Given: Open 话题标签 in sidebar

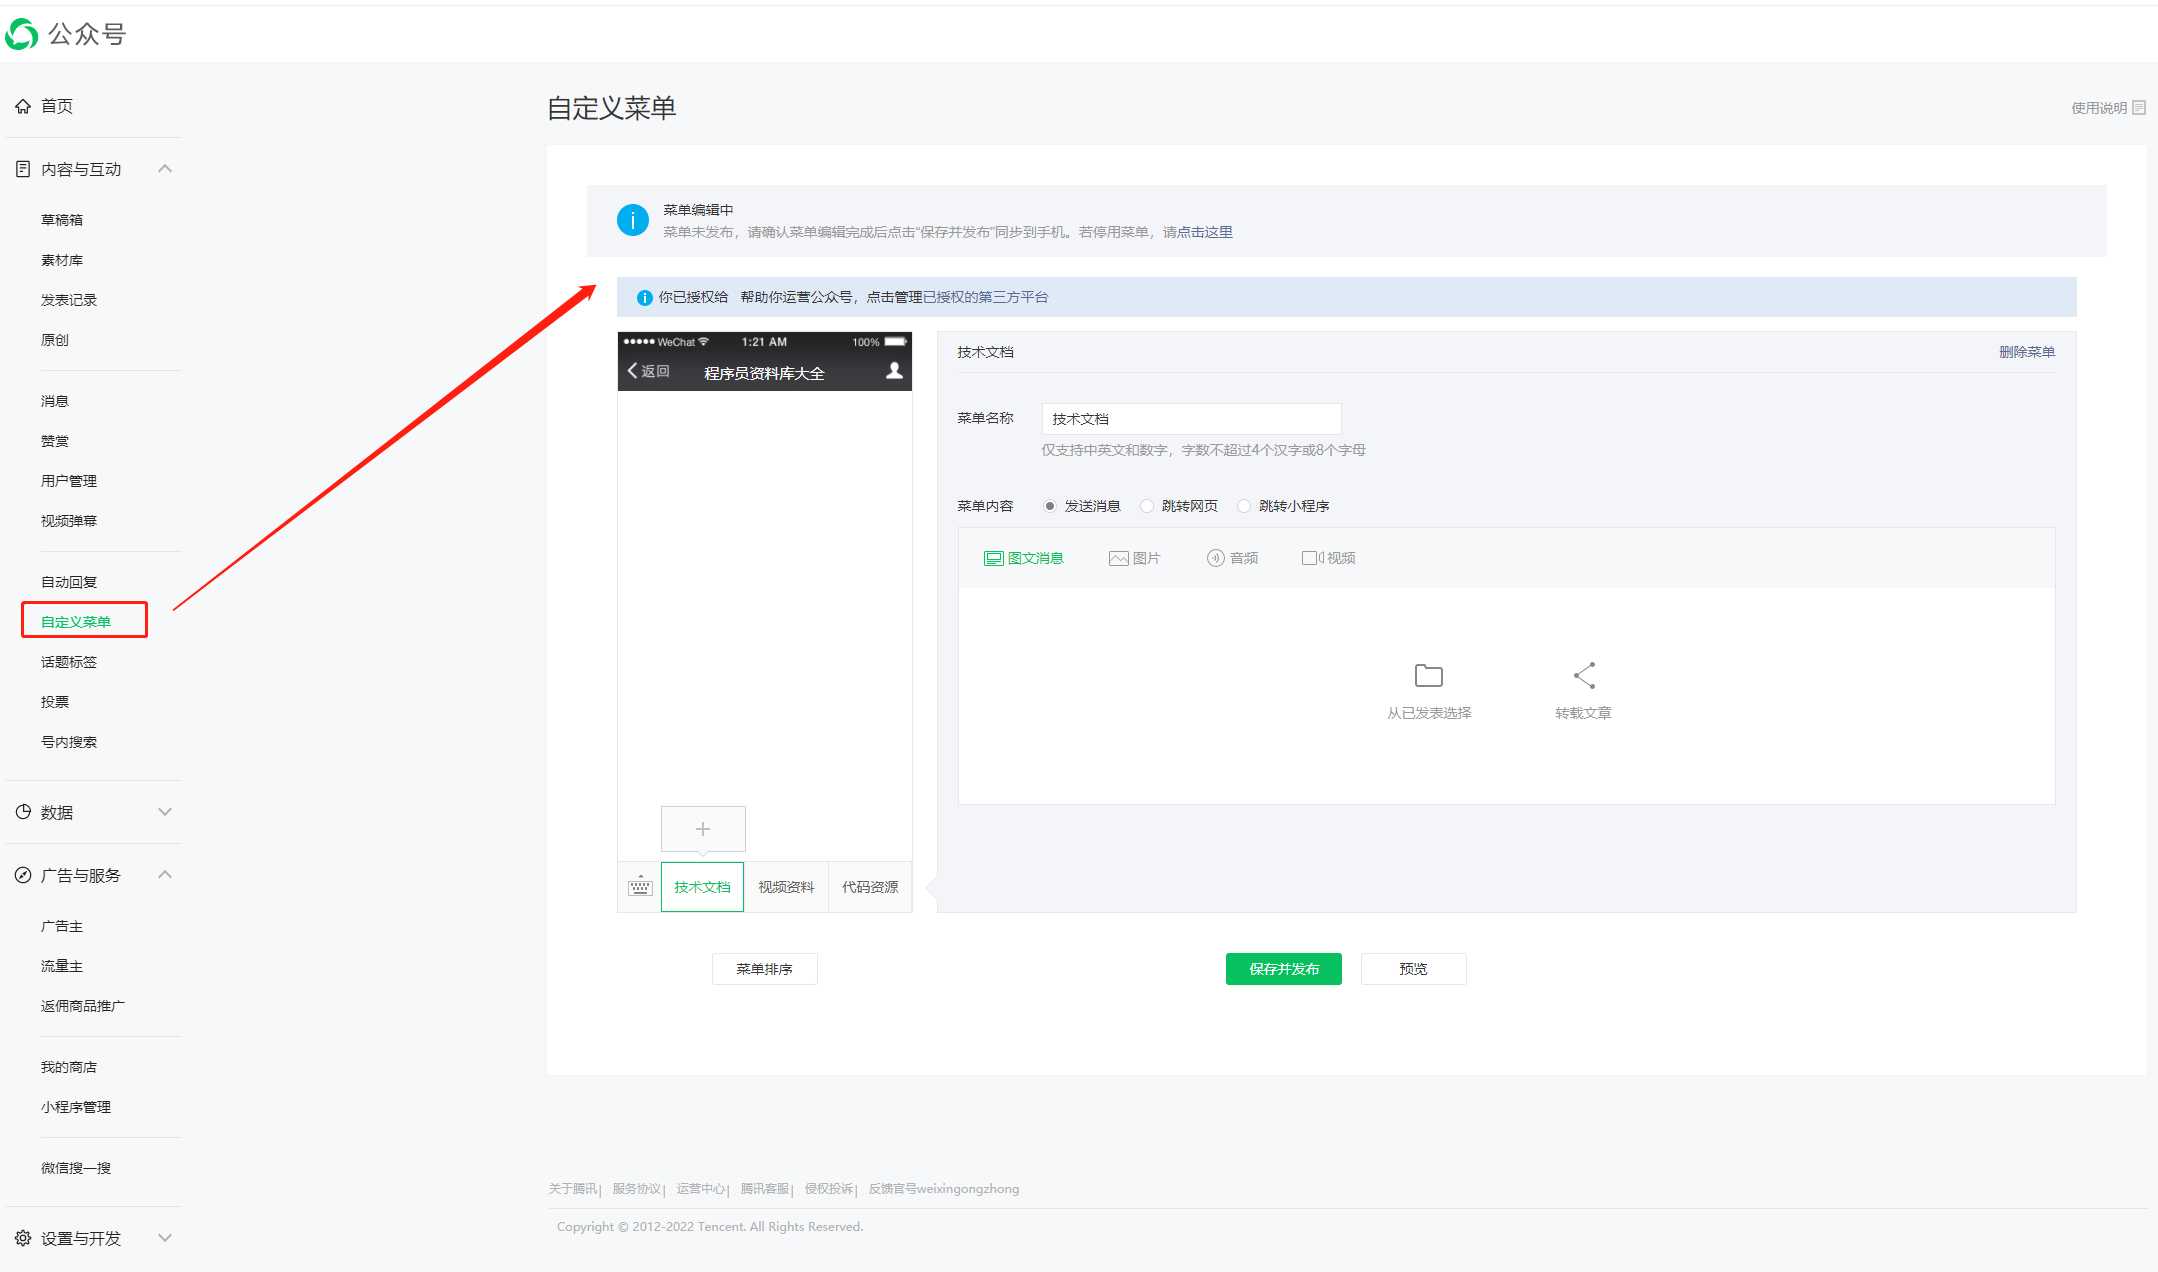Looking at the screenshot, I should pyautogui.click(x=69, y=662).
